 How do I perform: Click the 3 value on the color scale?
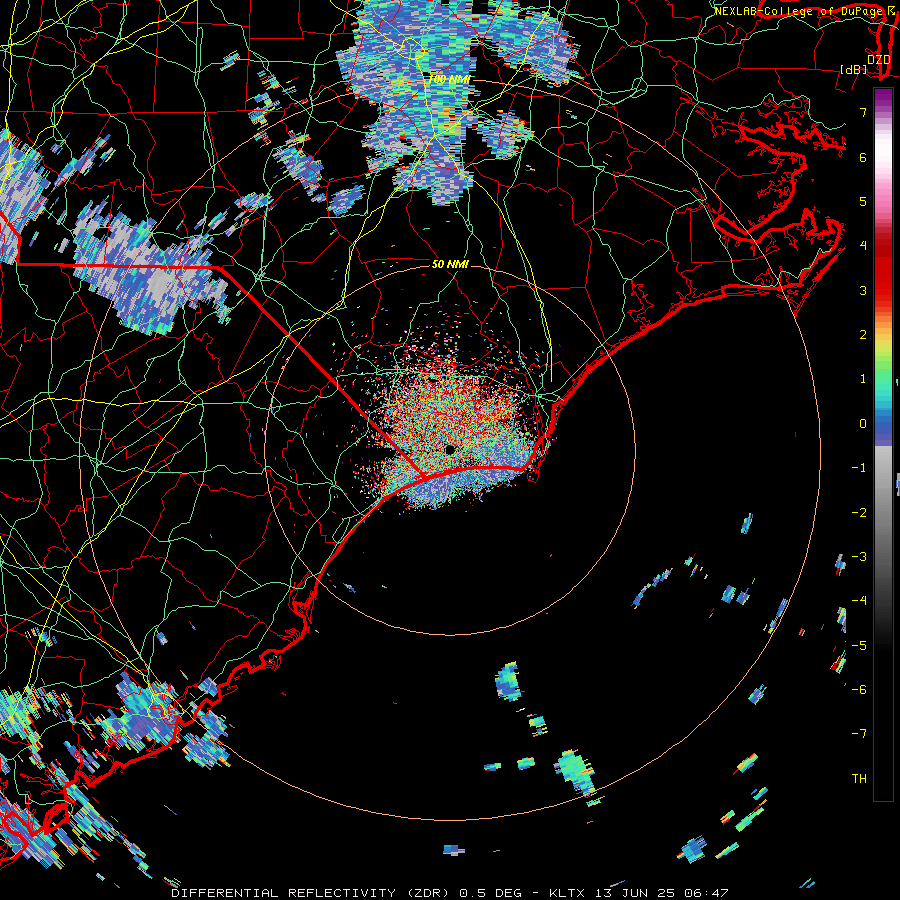pos(863,290)
